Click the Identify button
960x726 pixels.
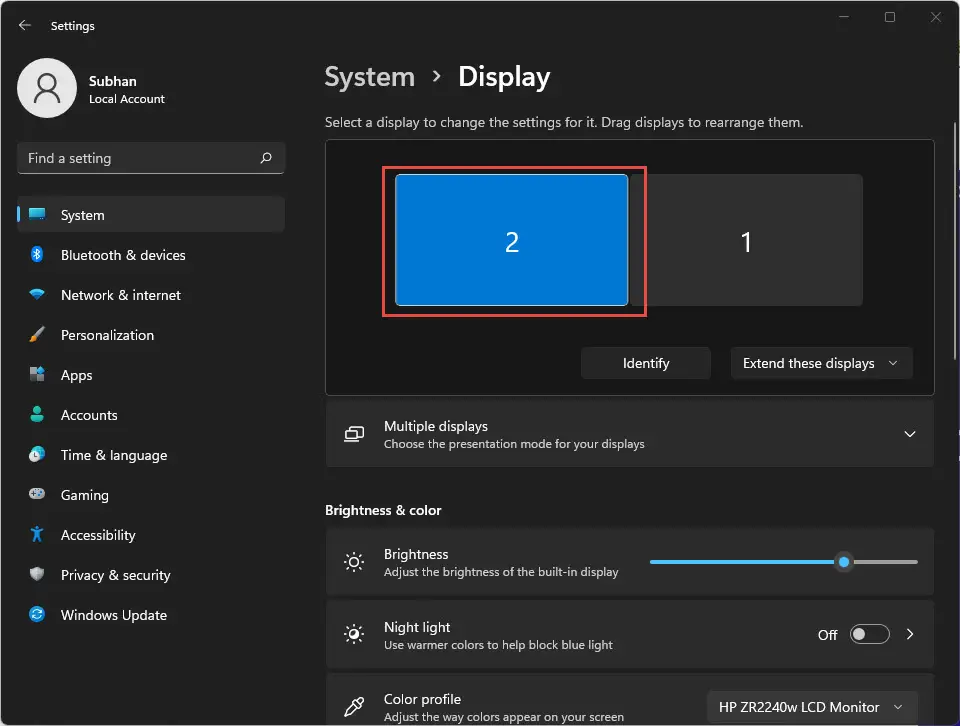tap(645, 363)
